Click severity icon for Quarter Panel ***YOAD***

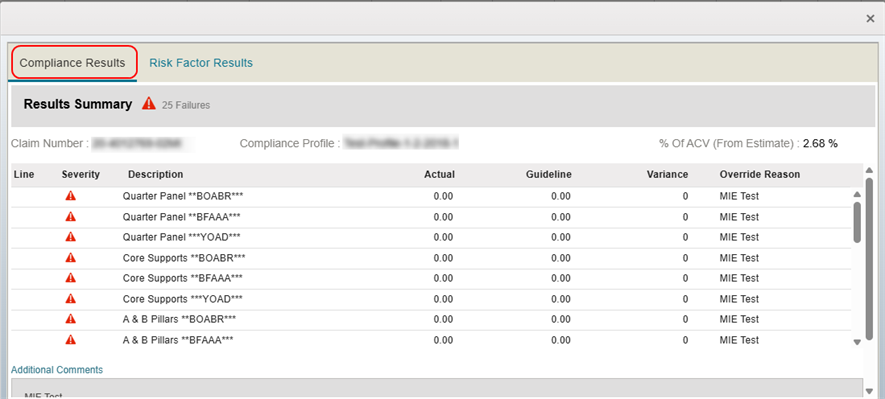tap(71, 236)
